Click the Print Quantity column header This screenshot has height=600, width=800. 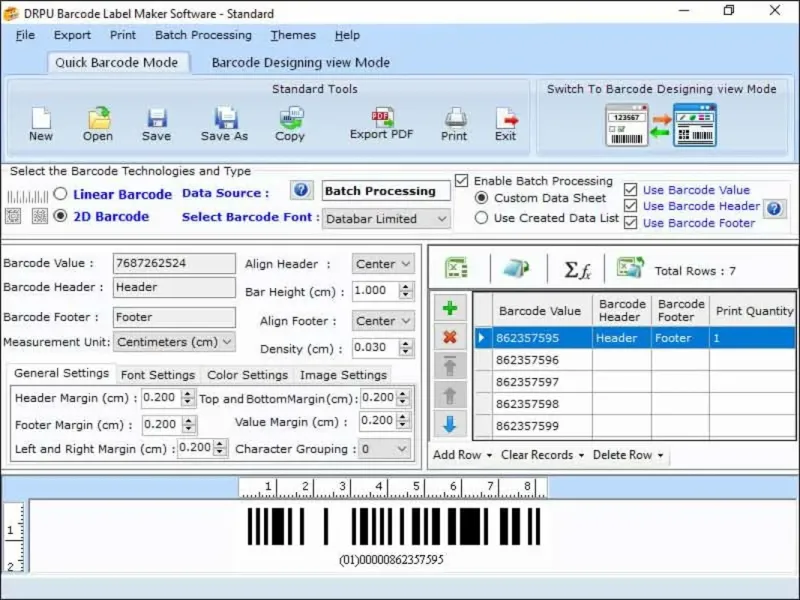pyautogui.click(x=753, y=311)
